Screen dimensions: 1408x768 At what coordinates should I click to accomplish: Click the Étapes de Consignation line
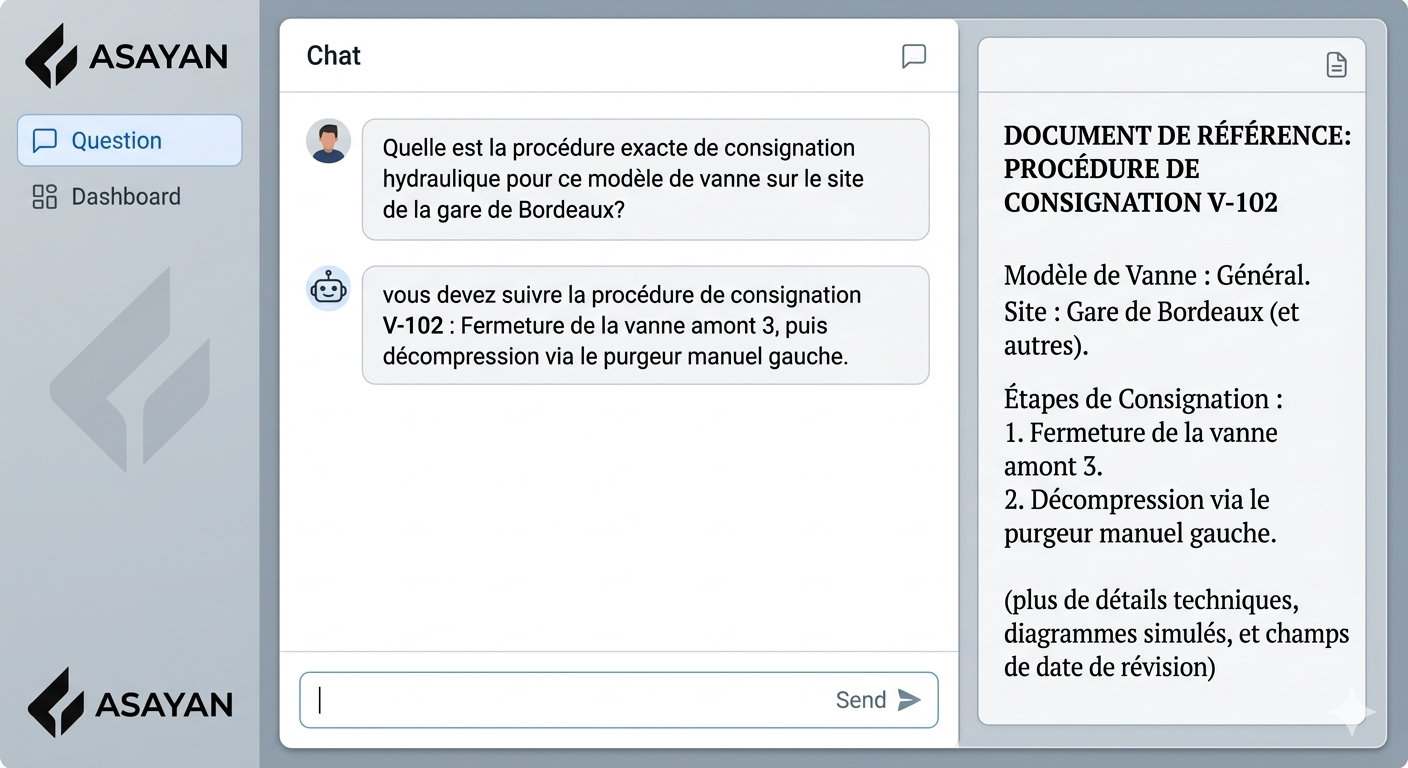(x=1143, y=399)
